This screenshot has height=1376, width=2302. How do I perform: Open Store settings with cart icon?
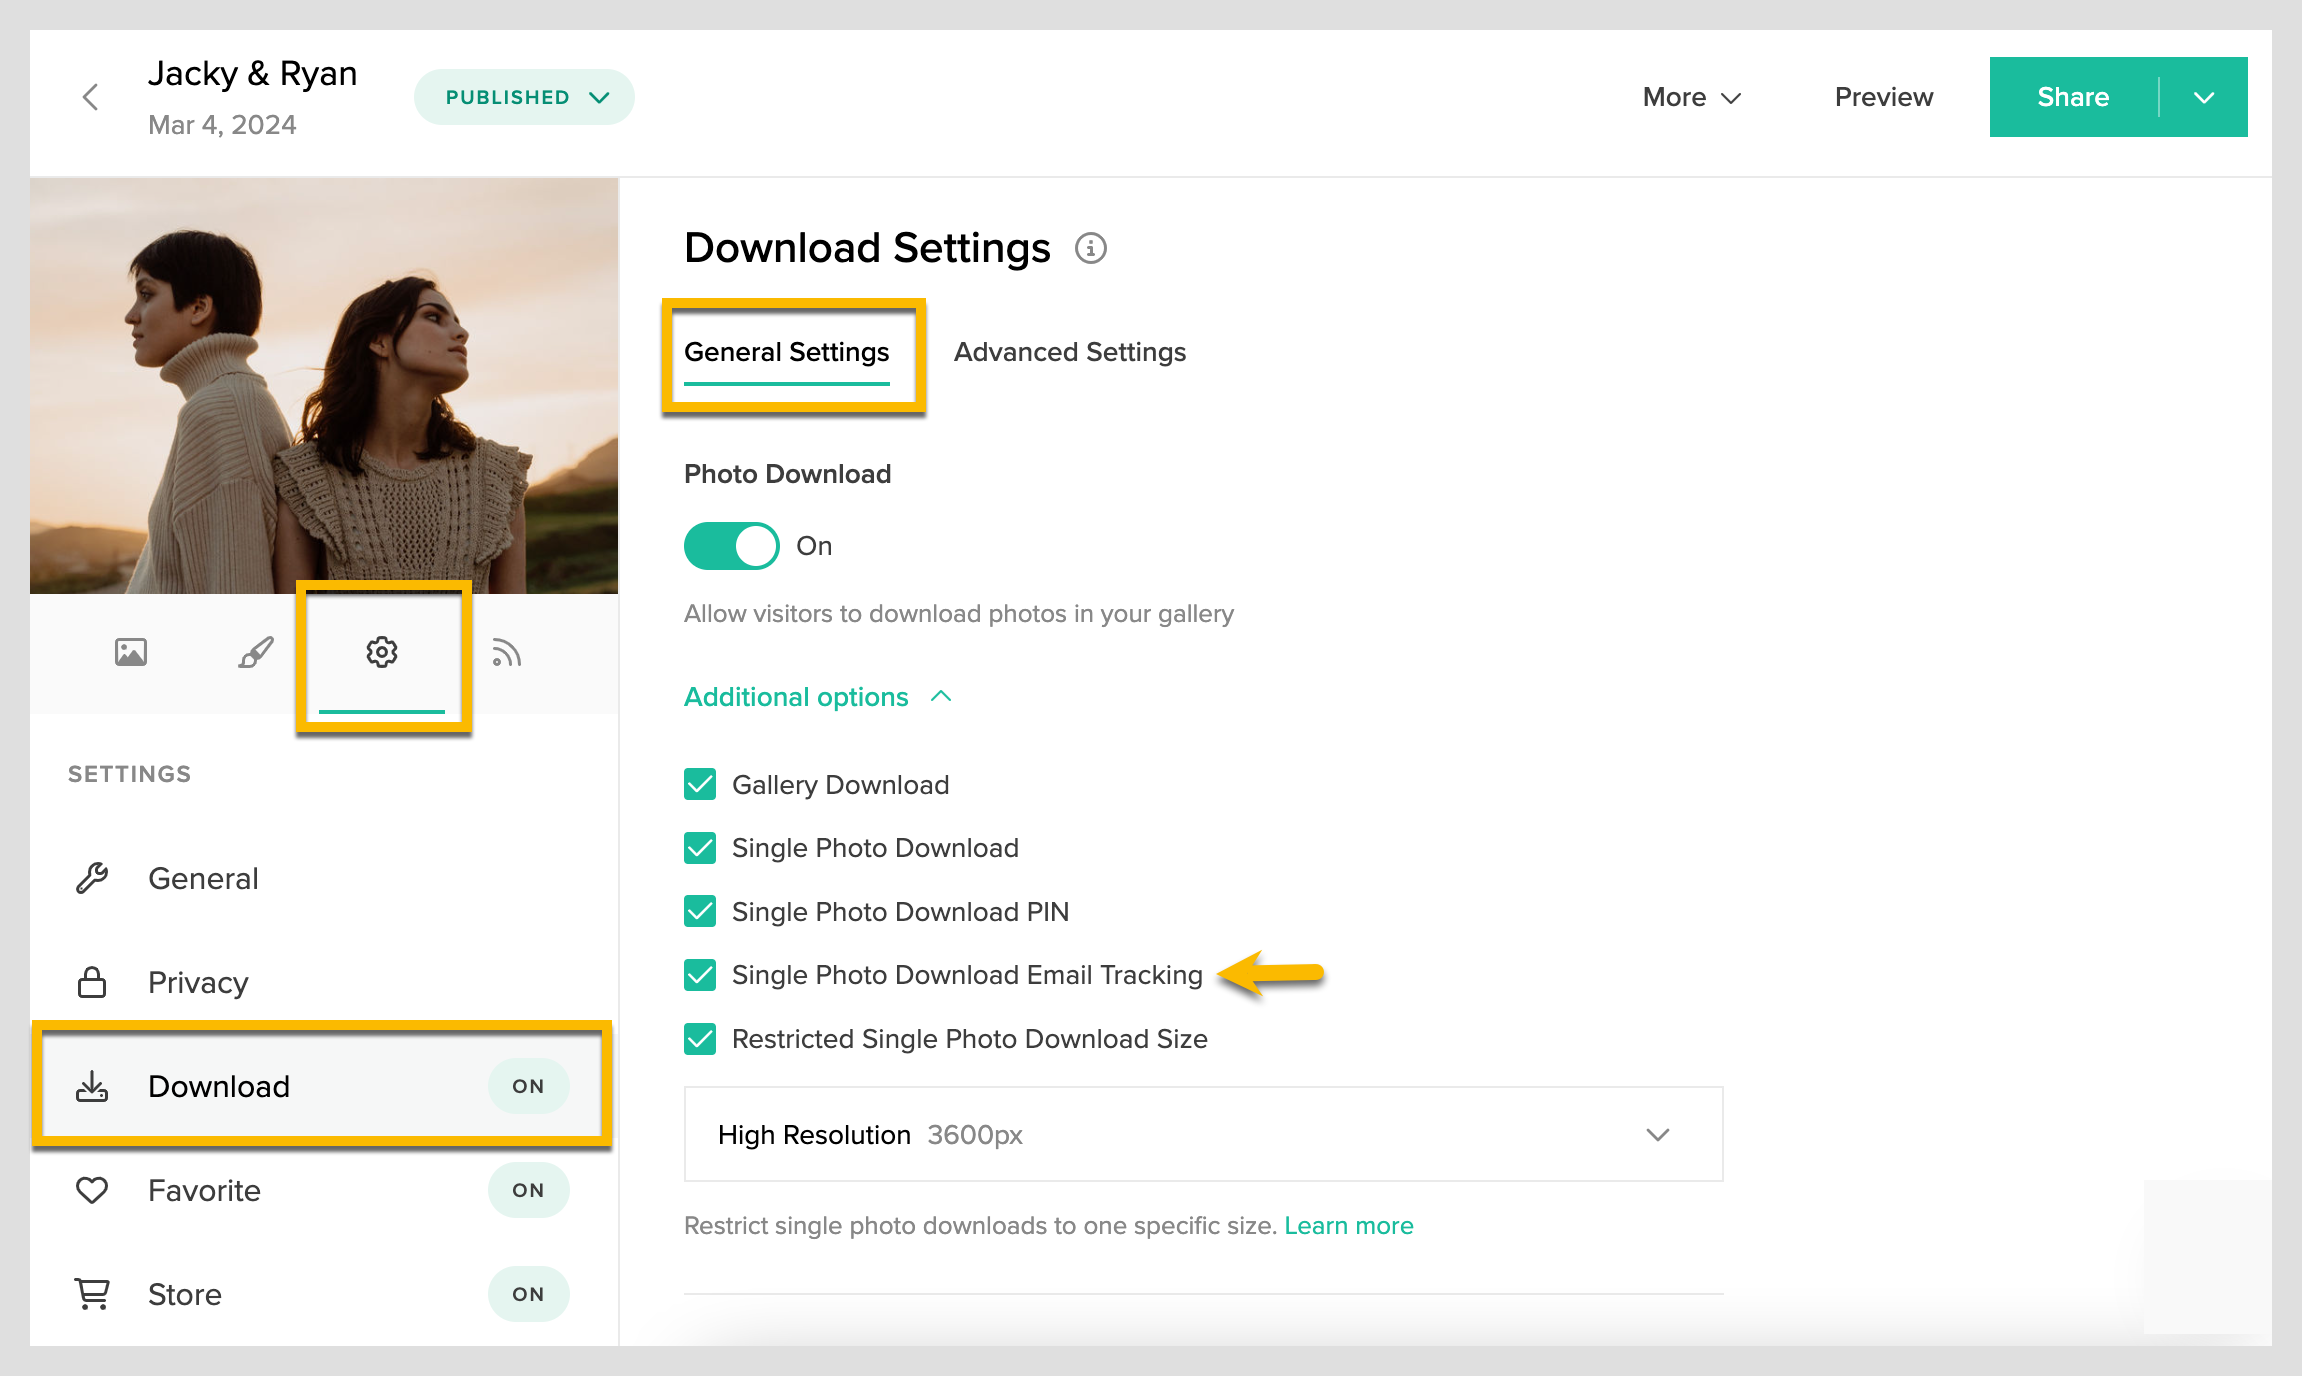[x=185, y=1295]
